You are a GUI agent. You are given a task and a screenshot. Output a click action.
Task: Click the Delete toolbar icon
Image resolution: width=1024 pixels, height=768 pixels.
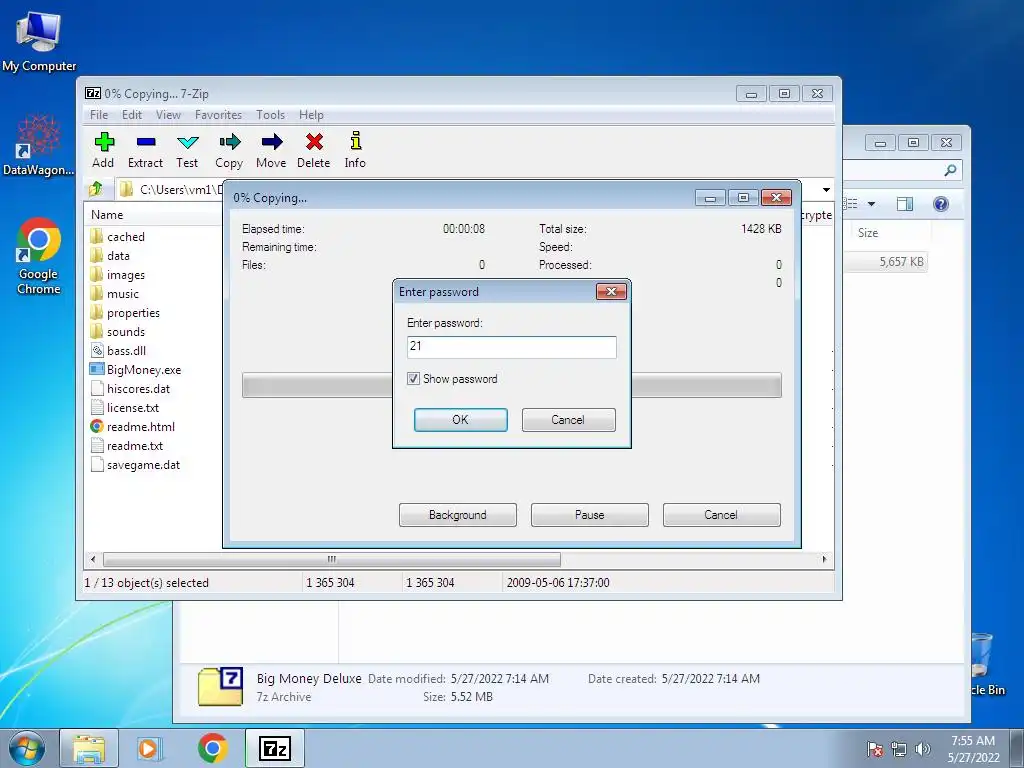(x=314, y=142)
